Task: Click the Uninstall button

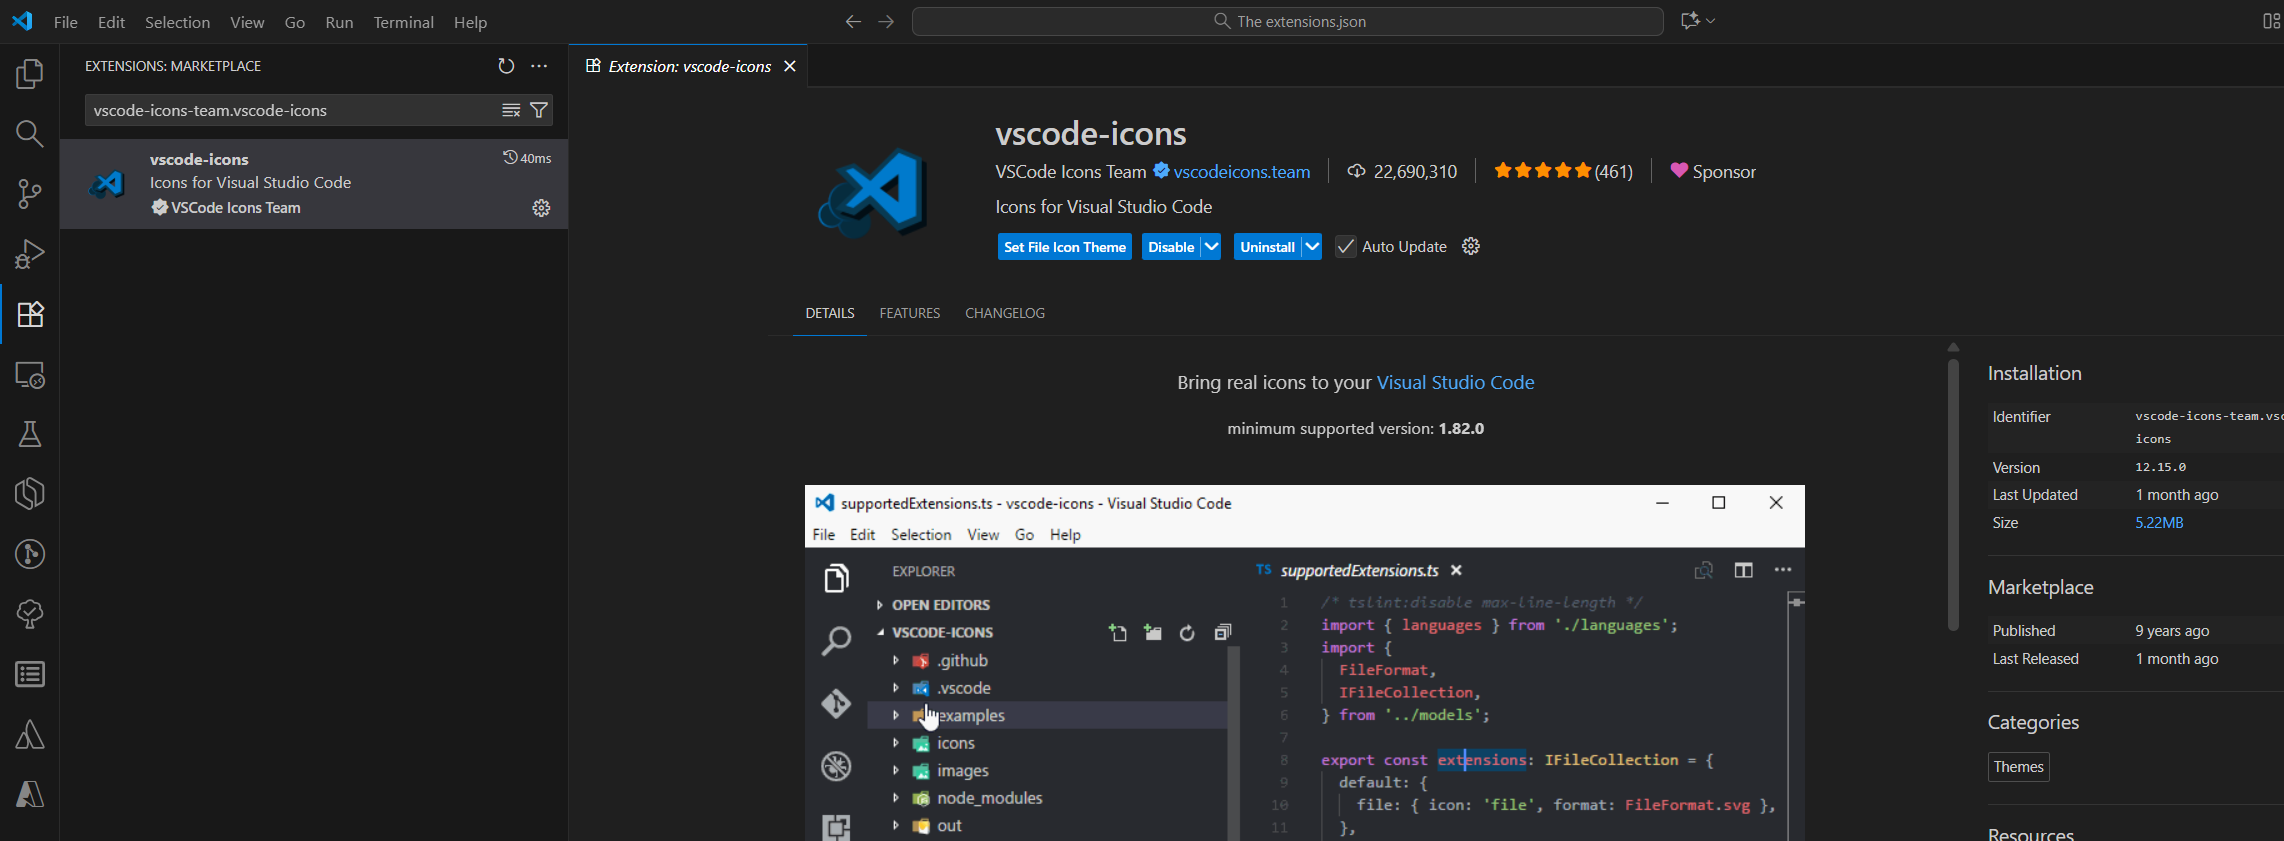Action: (1267, 247)
